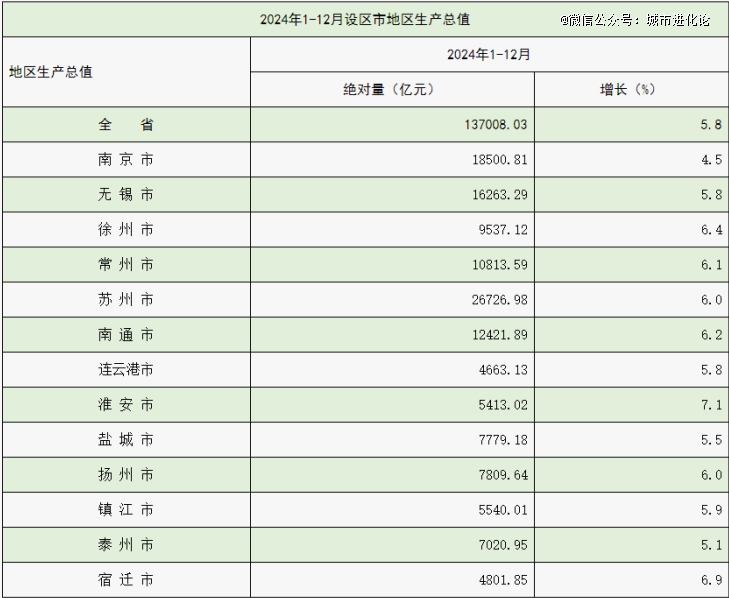Select the '徐州市' growth rate 6.4
The image size is (729, 598).
[711, 230]
